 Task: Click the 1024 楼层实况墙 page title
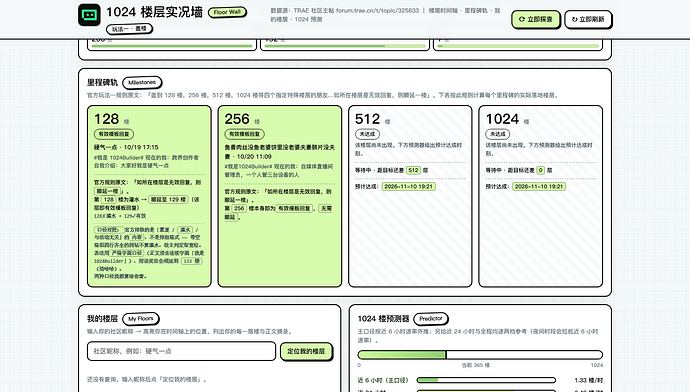click(154, 12)
